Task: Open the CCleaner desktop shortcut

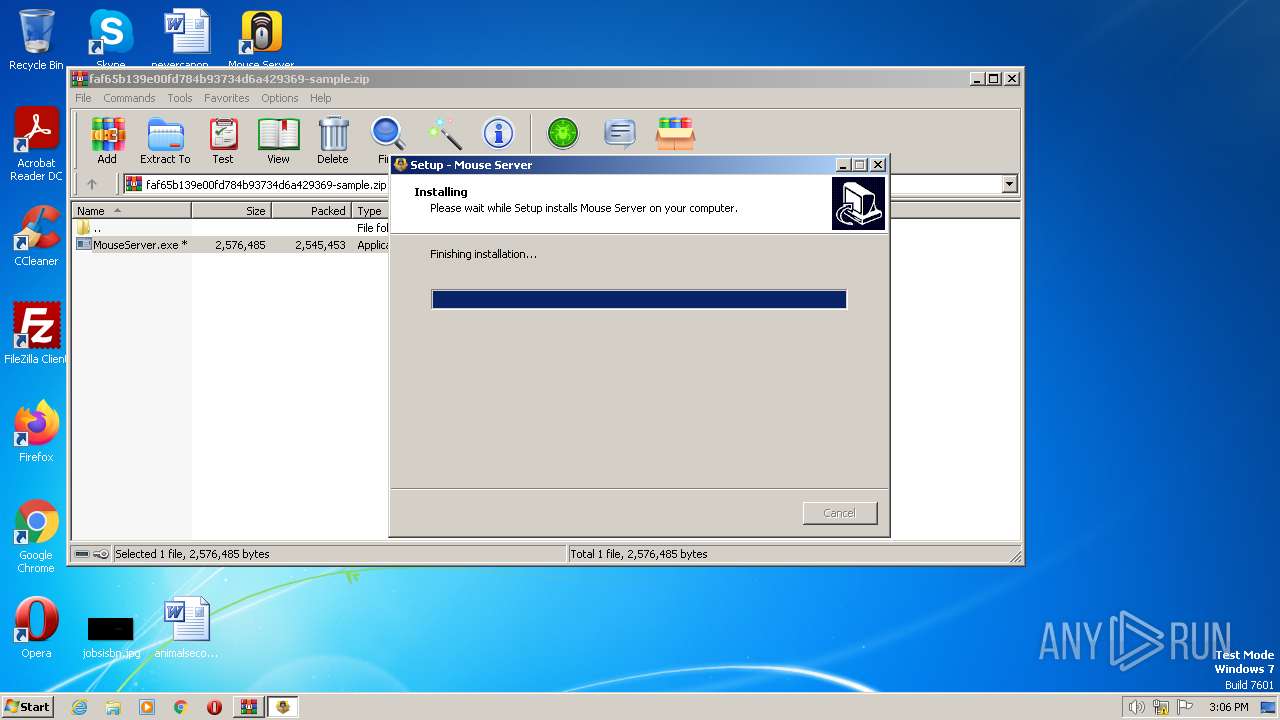Action: [x=36, y=237]
